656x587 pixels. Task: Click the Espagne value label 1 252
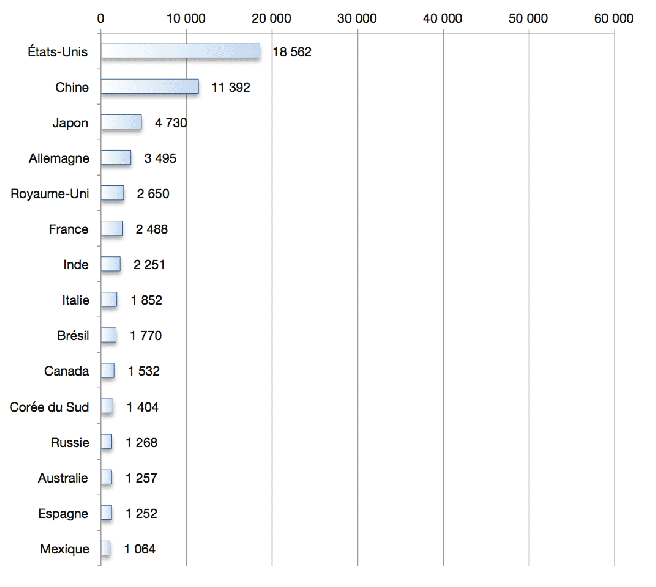pos(141,514)
